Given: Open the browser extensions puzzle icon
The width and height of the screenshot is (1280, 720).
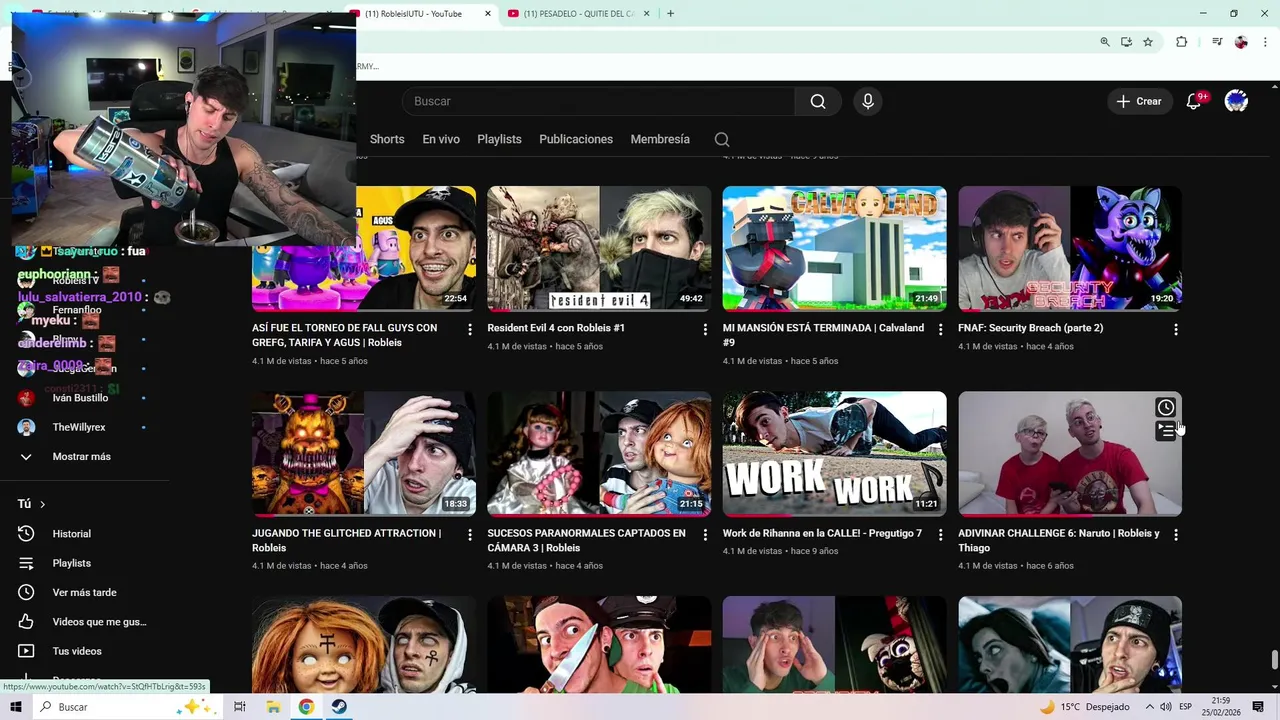Looking at the screenshot, I should click(1182, 42).
